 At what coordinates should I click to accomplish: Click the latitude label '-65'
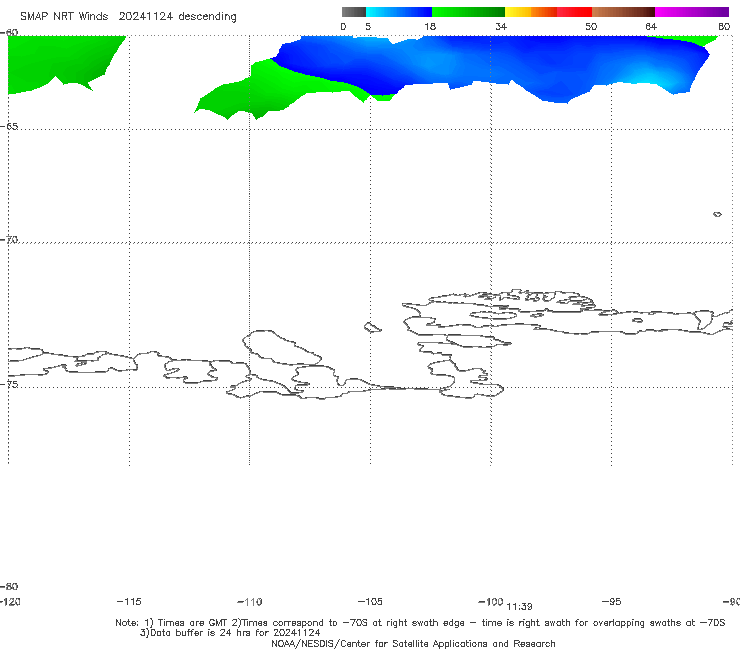coord(9,127)
